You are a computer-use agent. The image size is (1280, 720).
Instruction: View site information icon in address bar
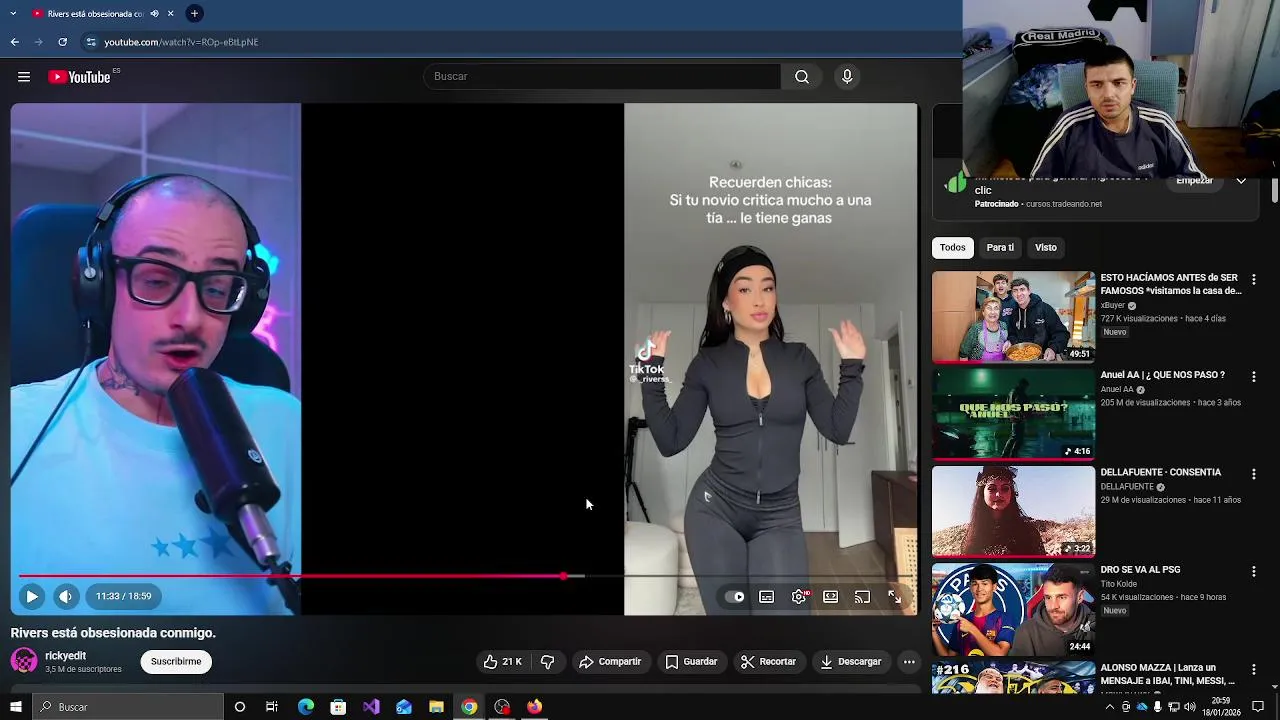tap(91, 42)
